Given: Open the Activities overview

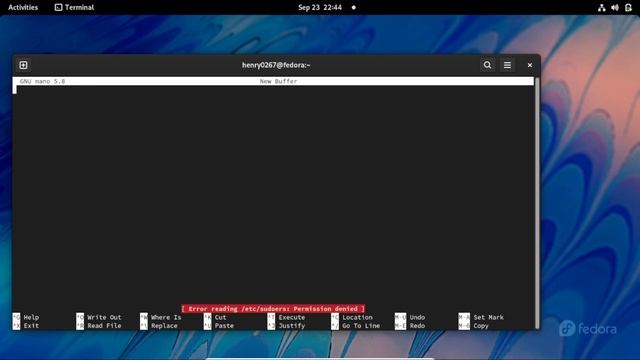Looking at the screenshot, I should pyautogui.click(x=23, y=7).
